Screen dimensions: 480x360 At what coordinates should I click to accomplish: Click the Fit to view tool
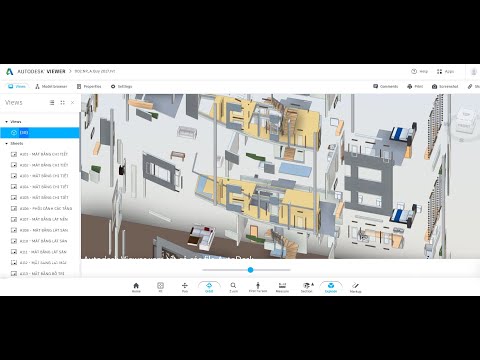click(160, 287)
